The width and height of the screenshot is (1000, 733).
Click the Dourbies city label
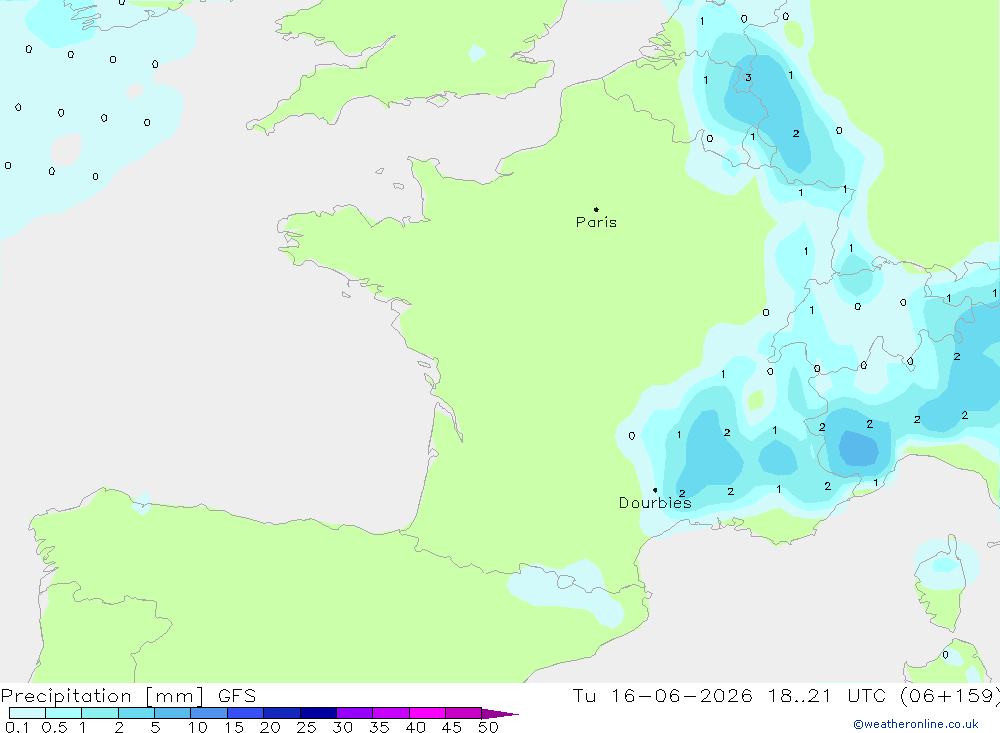click(x=655, y=503)
